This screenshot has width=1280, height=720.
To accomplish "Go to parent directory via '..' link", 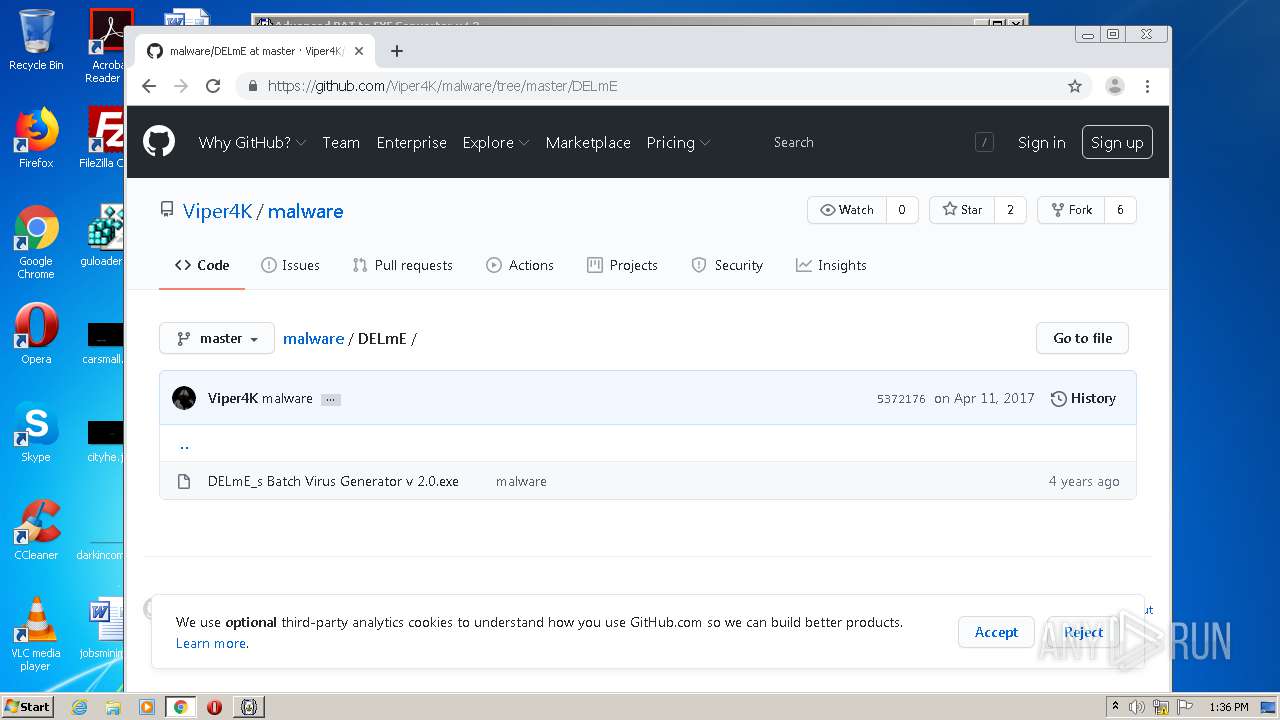I will pyautogui.click(x=184, y=444).
